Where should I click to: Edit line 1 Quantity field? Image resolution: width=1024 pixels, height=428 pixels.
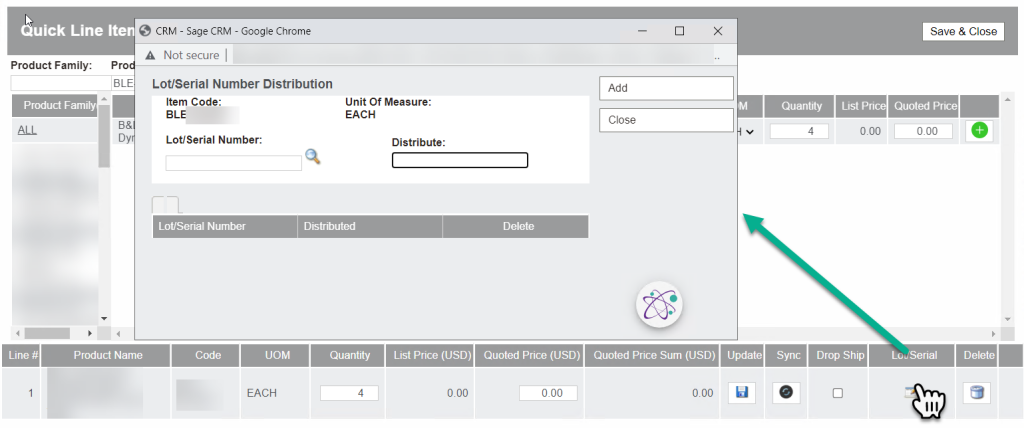click(x=349, y=393)
